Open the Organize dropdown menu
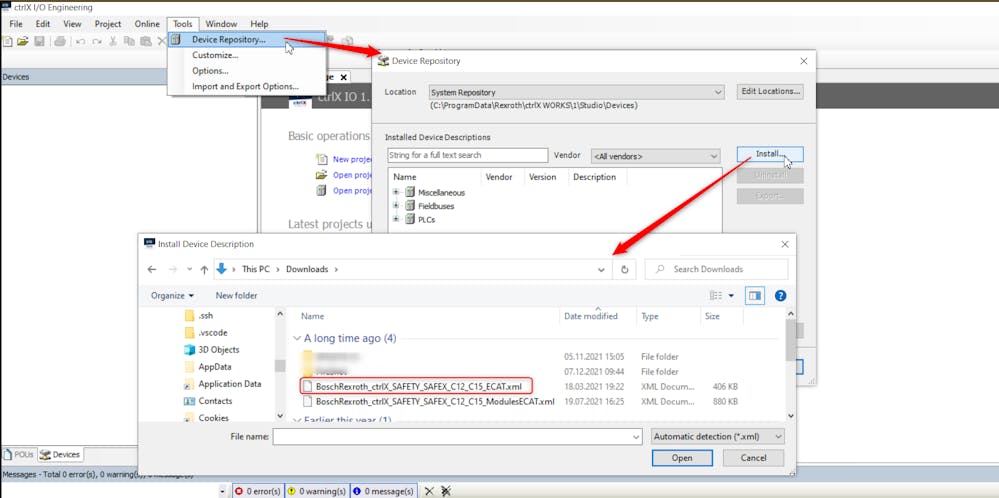This screenshot has height=498, width=999. pyautogui.click(x=173, y=295)
